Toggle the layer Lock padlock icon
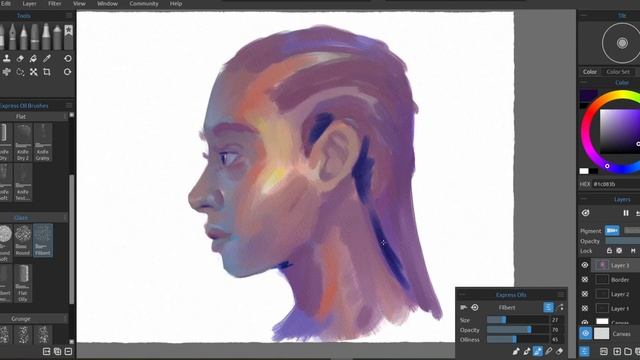Image resolution: width=640 pixels, height=360 pixels. [609, 251]
